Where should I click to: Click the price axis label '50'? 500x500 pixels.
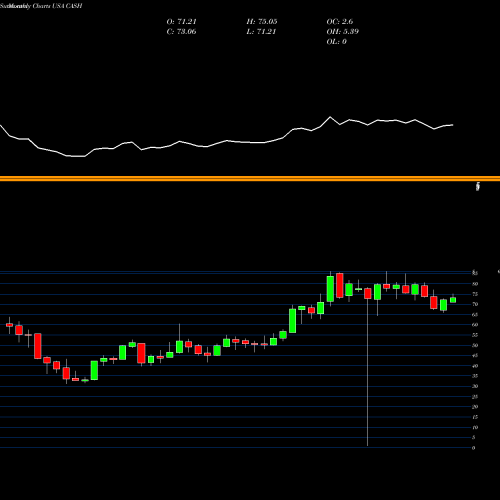click(x=475, y=345)
